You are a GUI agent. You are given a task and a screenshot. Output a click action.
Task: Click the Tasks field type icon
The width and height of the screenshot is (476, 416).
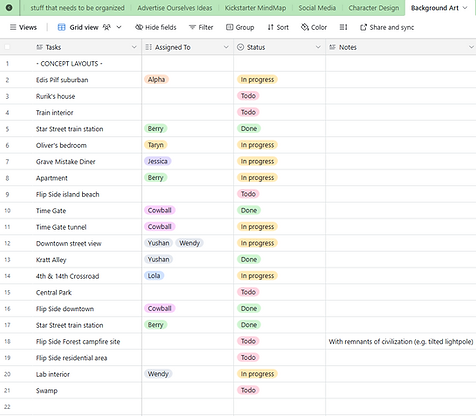click(39, 47)
